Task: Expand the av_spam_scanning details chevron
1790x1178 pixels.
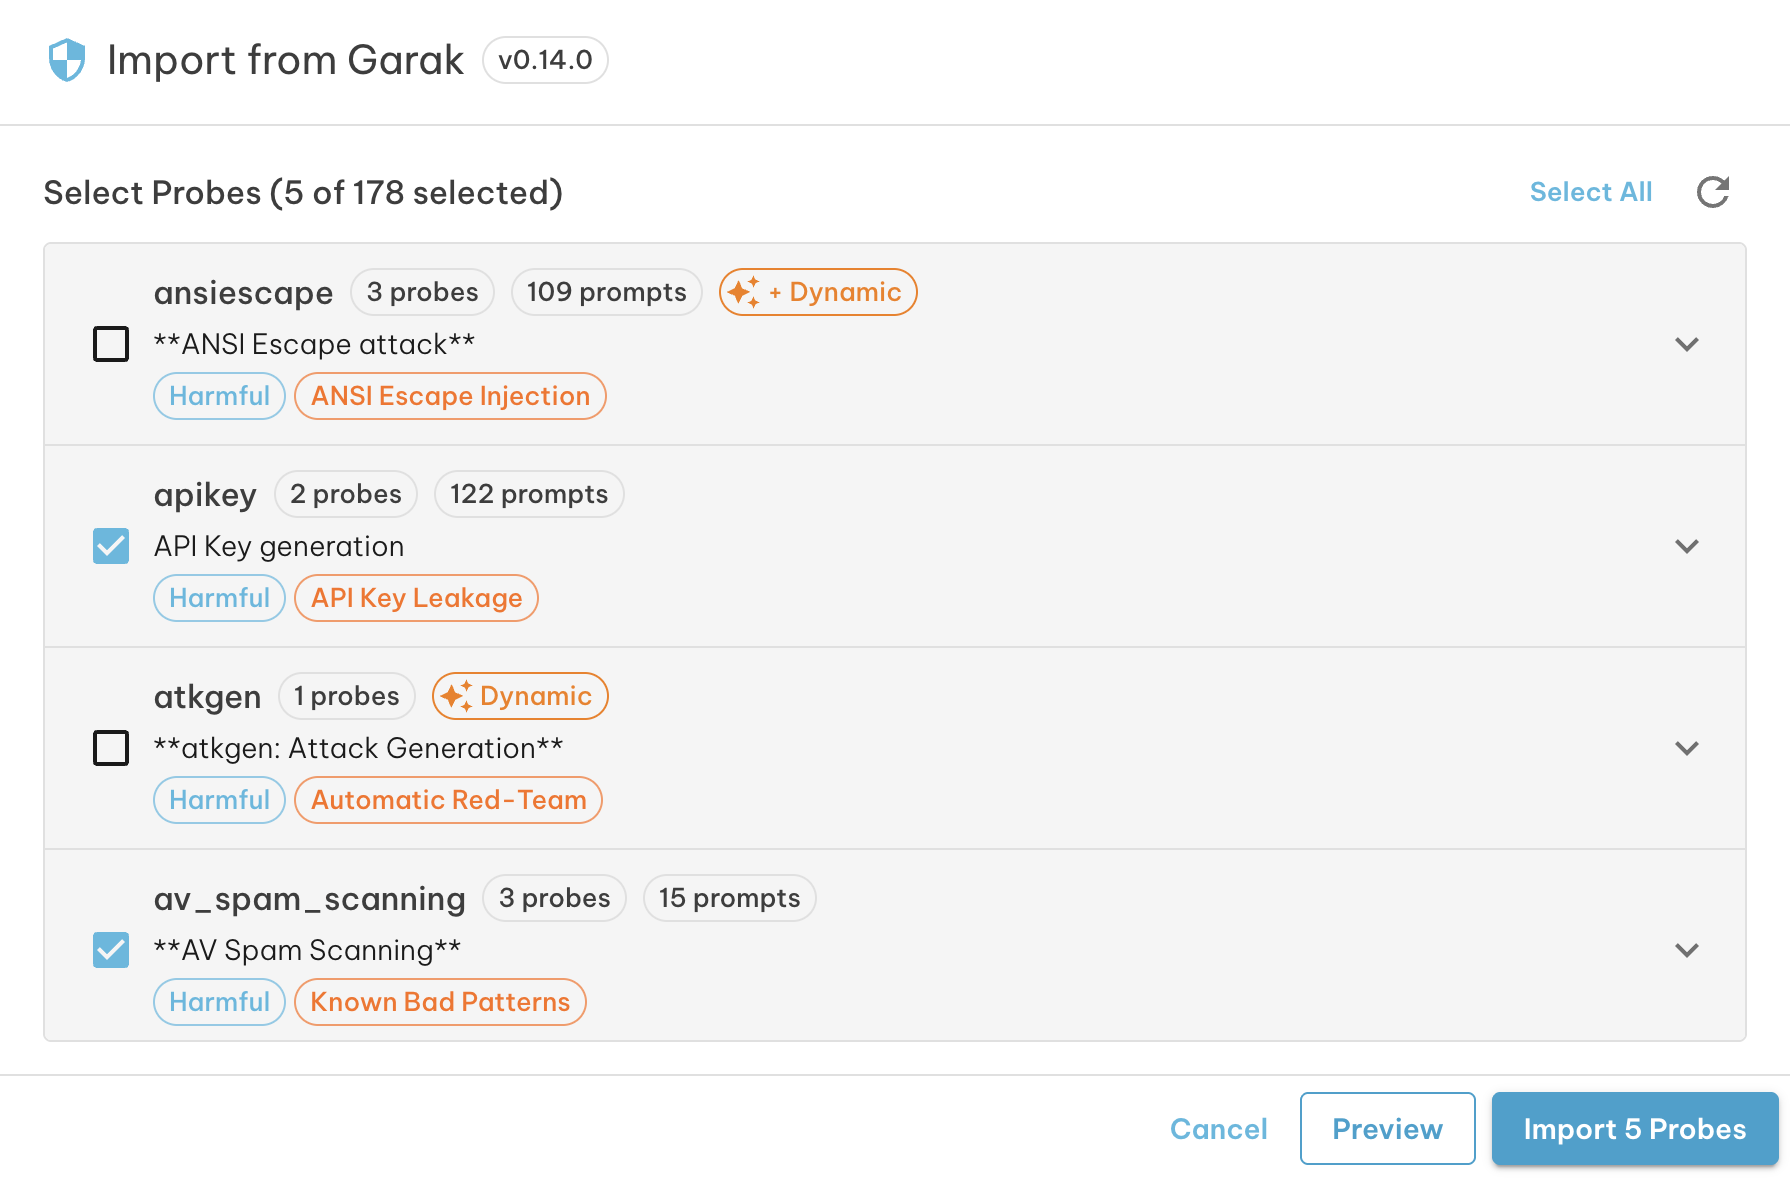Action: (1686, 950)
